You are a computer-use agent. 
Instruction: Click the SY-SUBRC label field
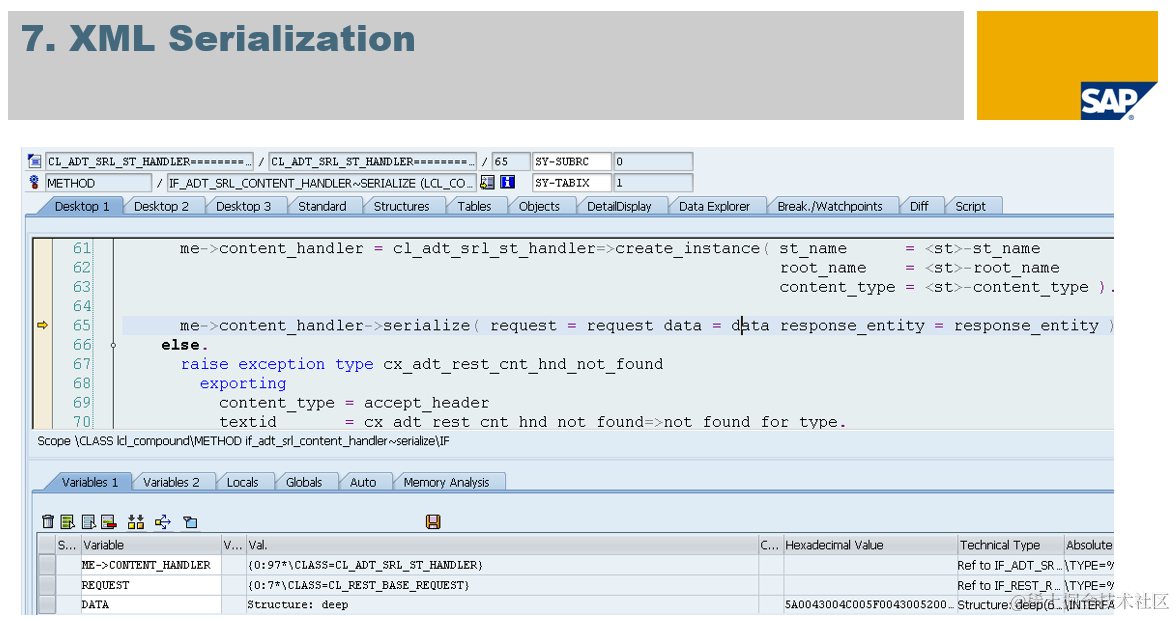point(571,161)
